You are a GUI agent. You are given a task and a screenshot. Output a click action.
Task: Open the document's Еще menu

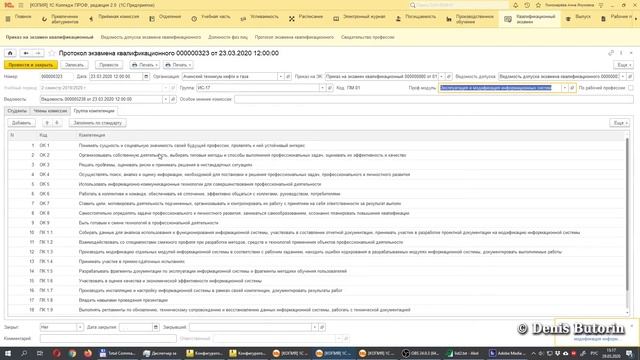point(623,65)
